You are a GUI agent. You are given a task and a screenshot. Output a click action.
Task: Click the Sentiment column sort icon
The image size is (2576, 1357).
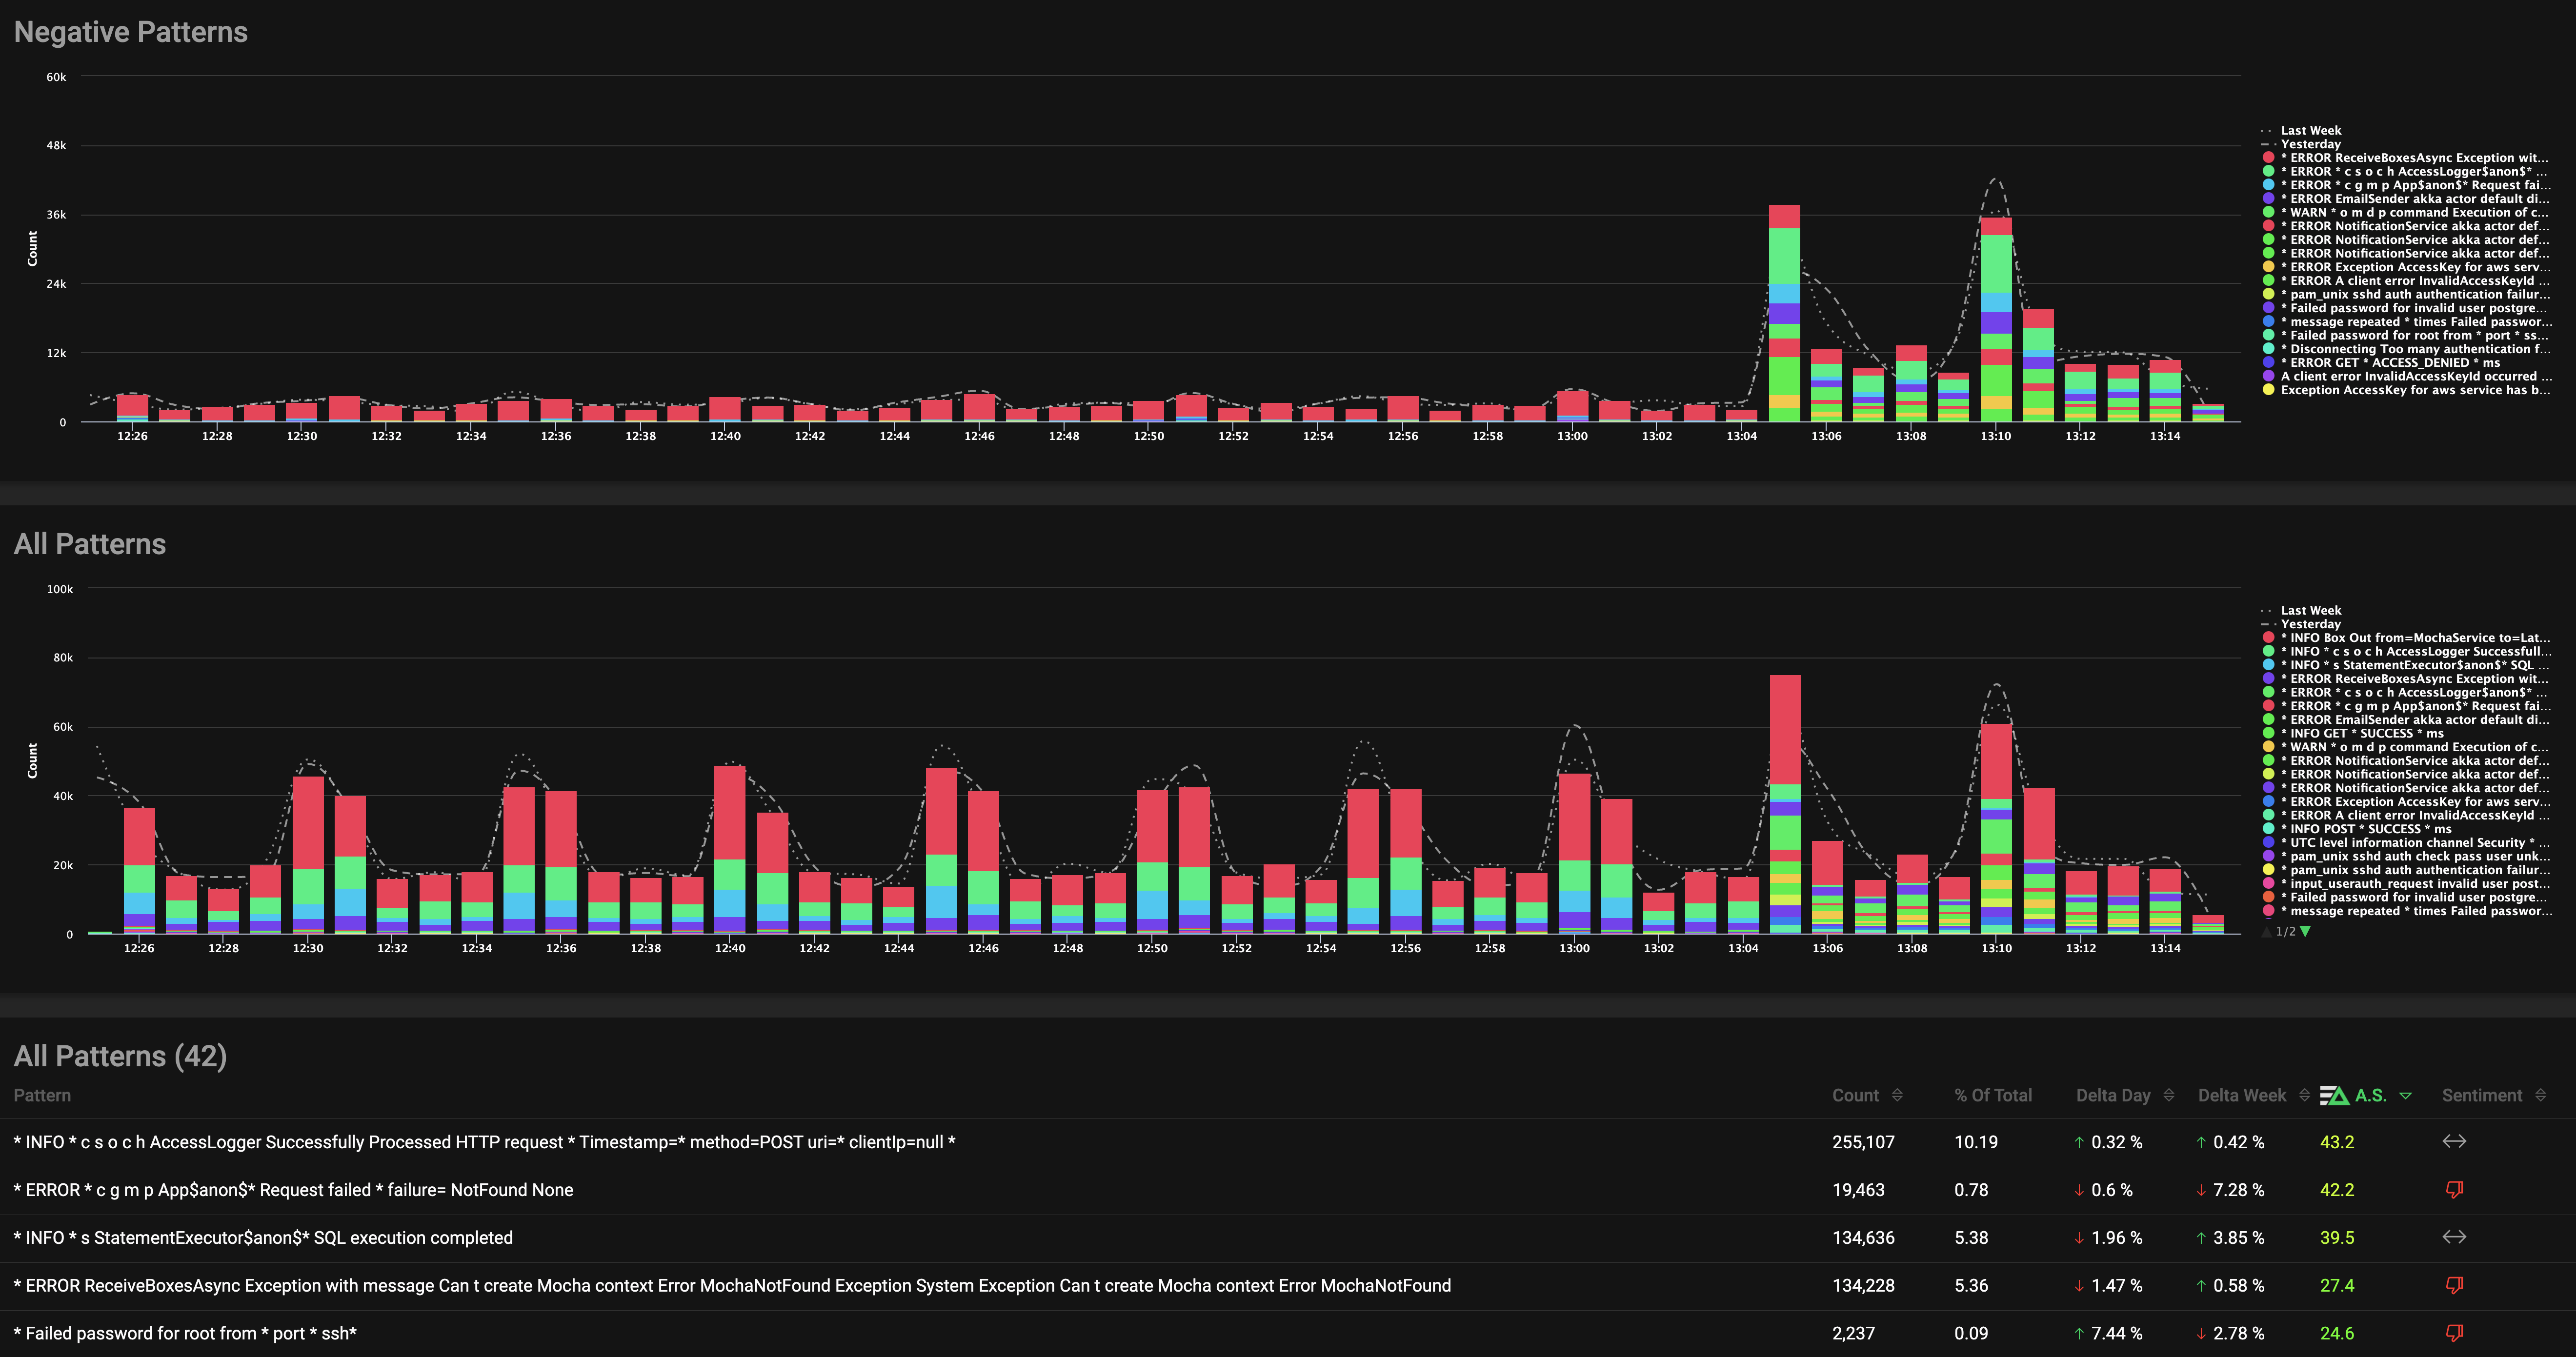[x=2540, y=1095]
